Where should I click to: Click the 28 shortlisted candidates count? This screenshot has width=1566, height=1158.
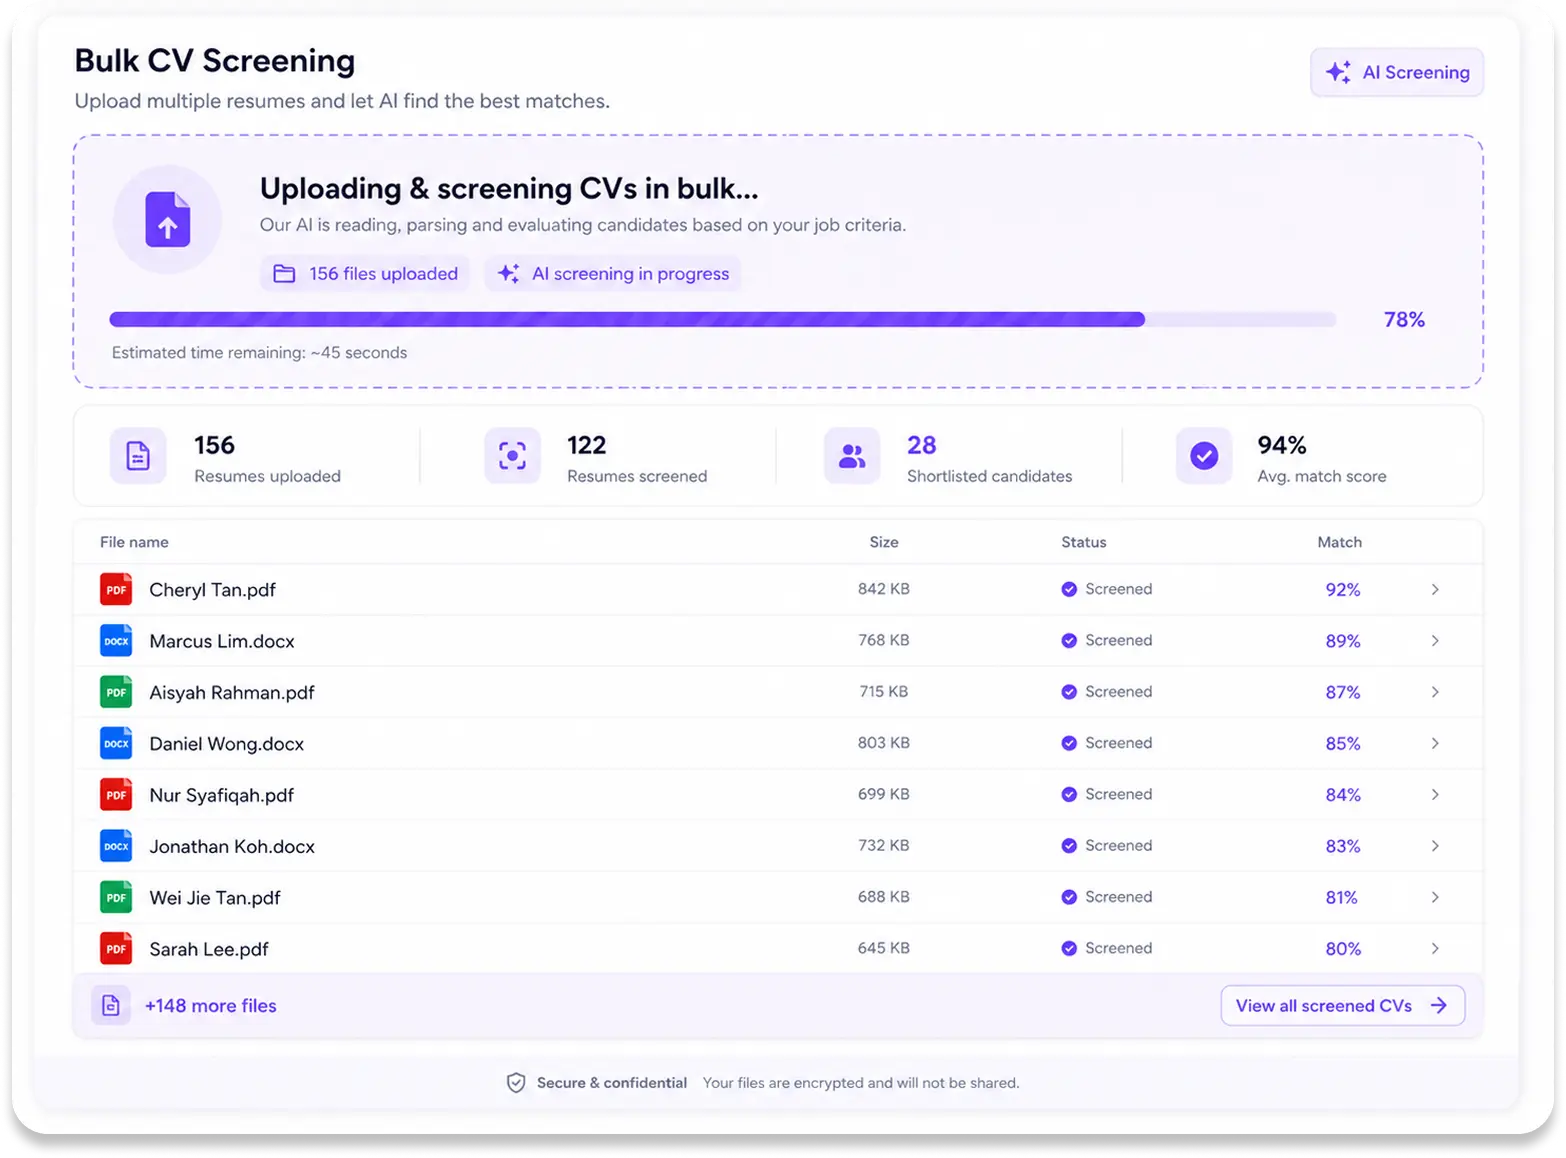[922, 445]
